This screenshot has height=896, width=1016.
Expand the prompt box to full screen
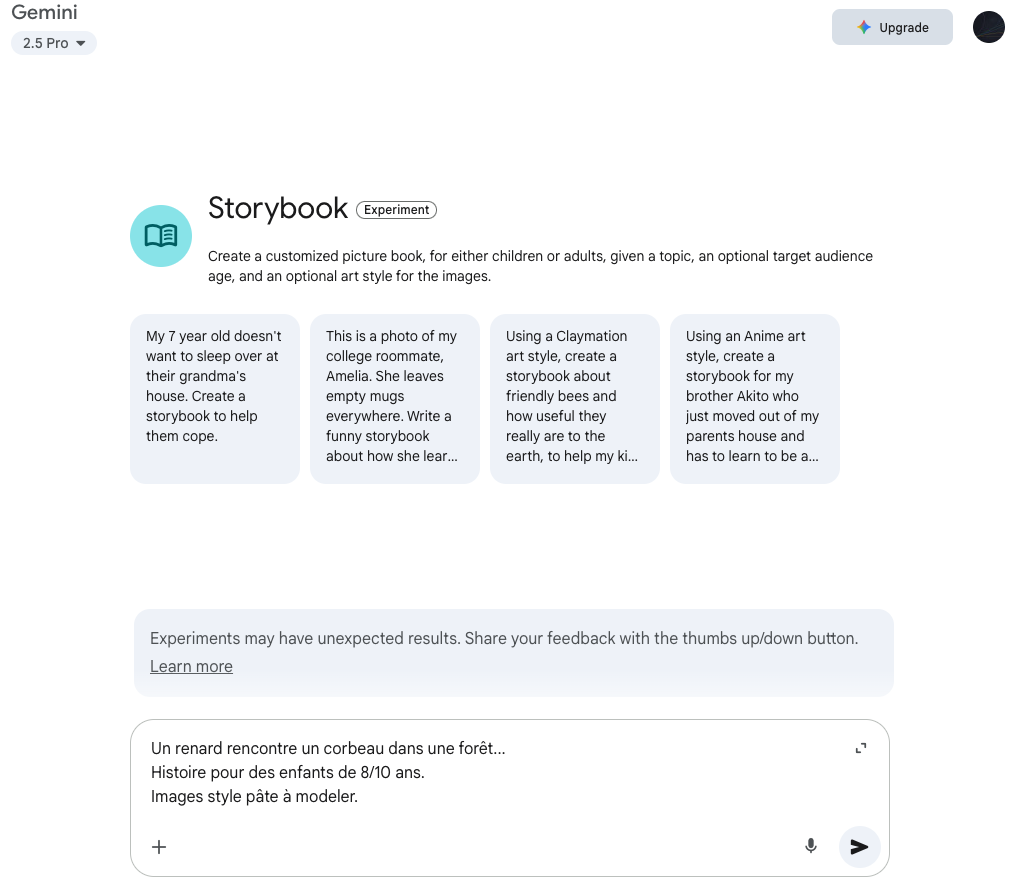click(860, 748)
